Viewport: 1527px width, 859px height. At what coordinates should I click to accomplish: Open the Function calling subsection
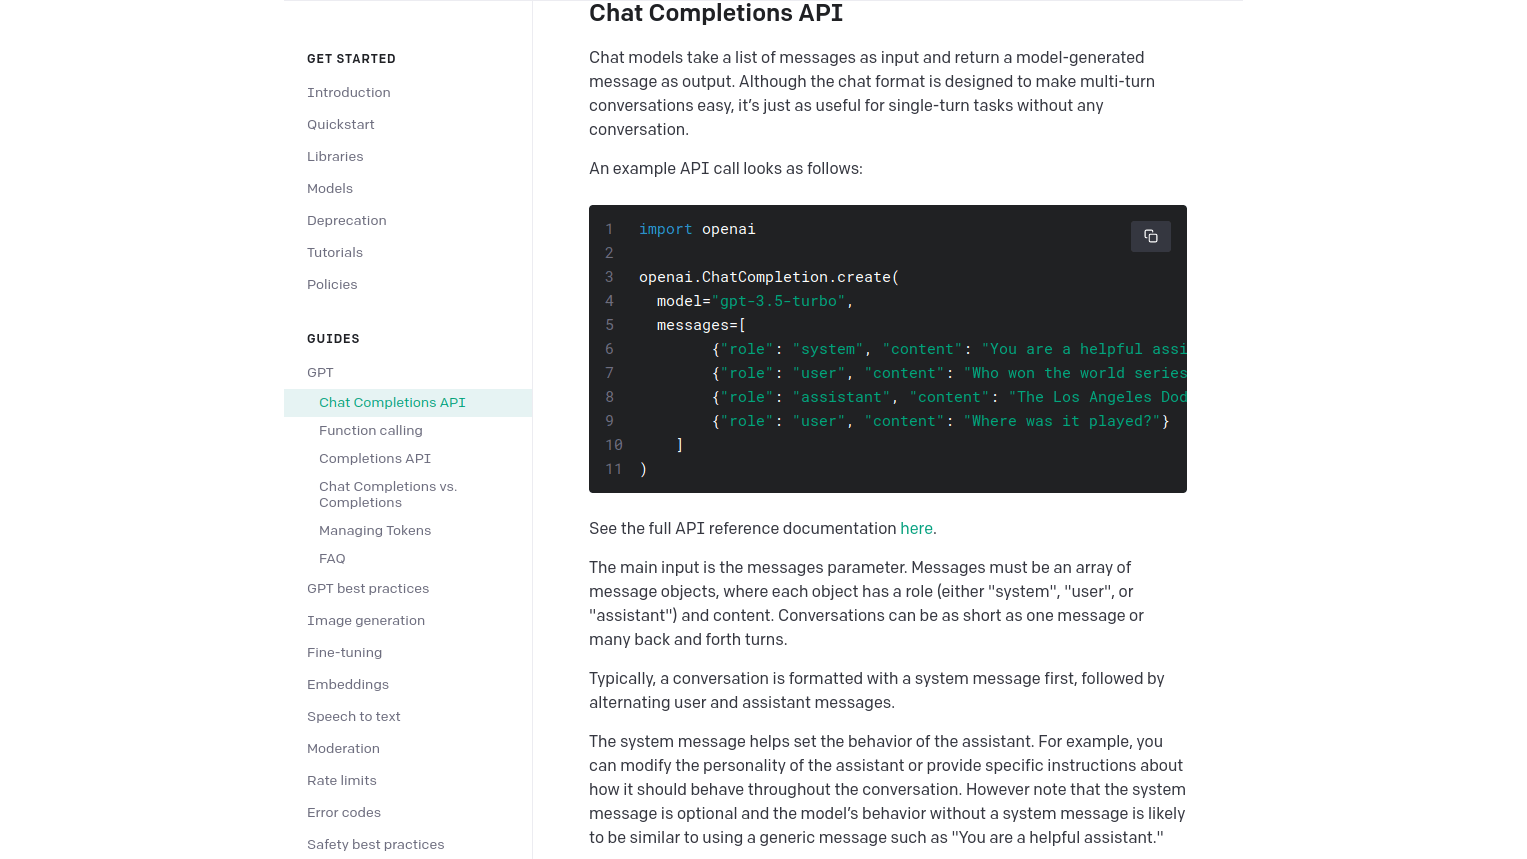(x=371, y=430)
